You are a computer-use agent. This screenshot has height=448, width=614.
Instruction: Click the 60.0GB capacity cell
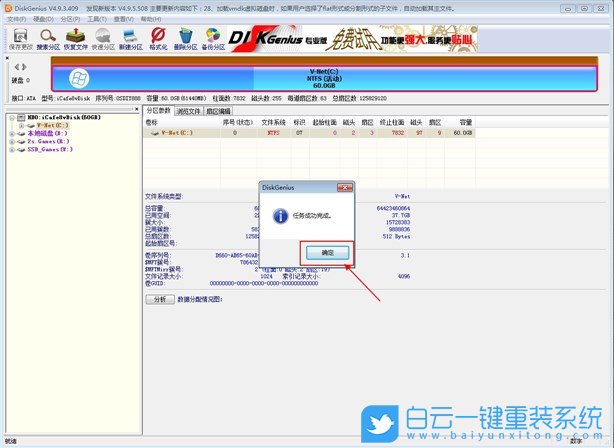coord(462,133)
